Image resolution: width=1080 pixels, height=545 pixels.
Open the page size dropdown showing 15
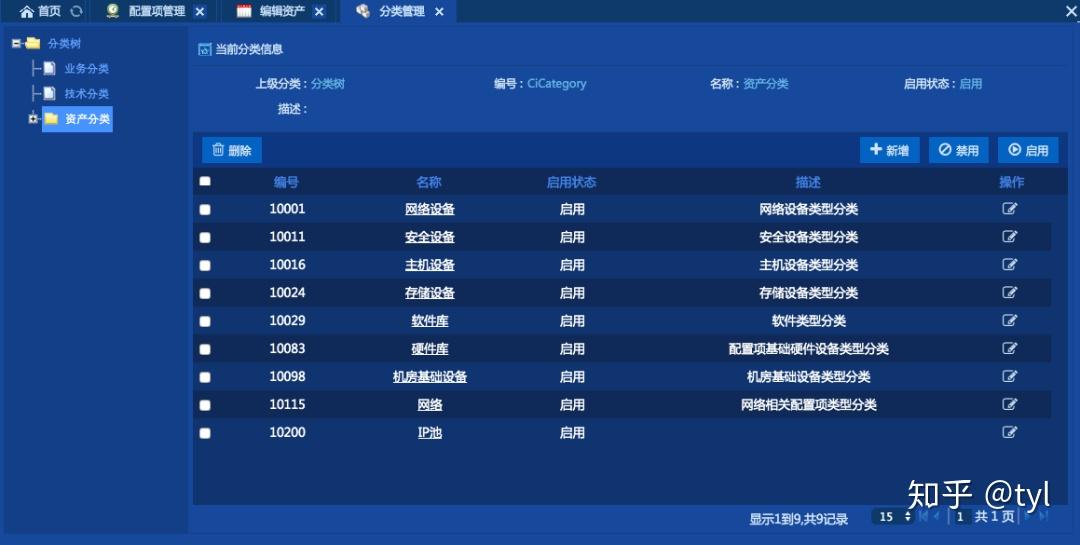893,516
